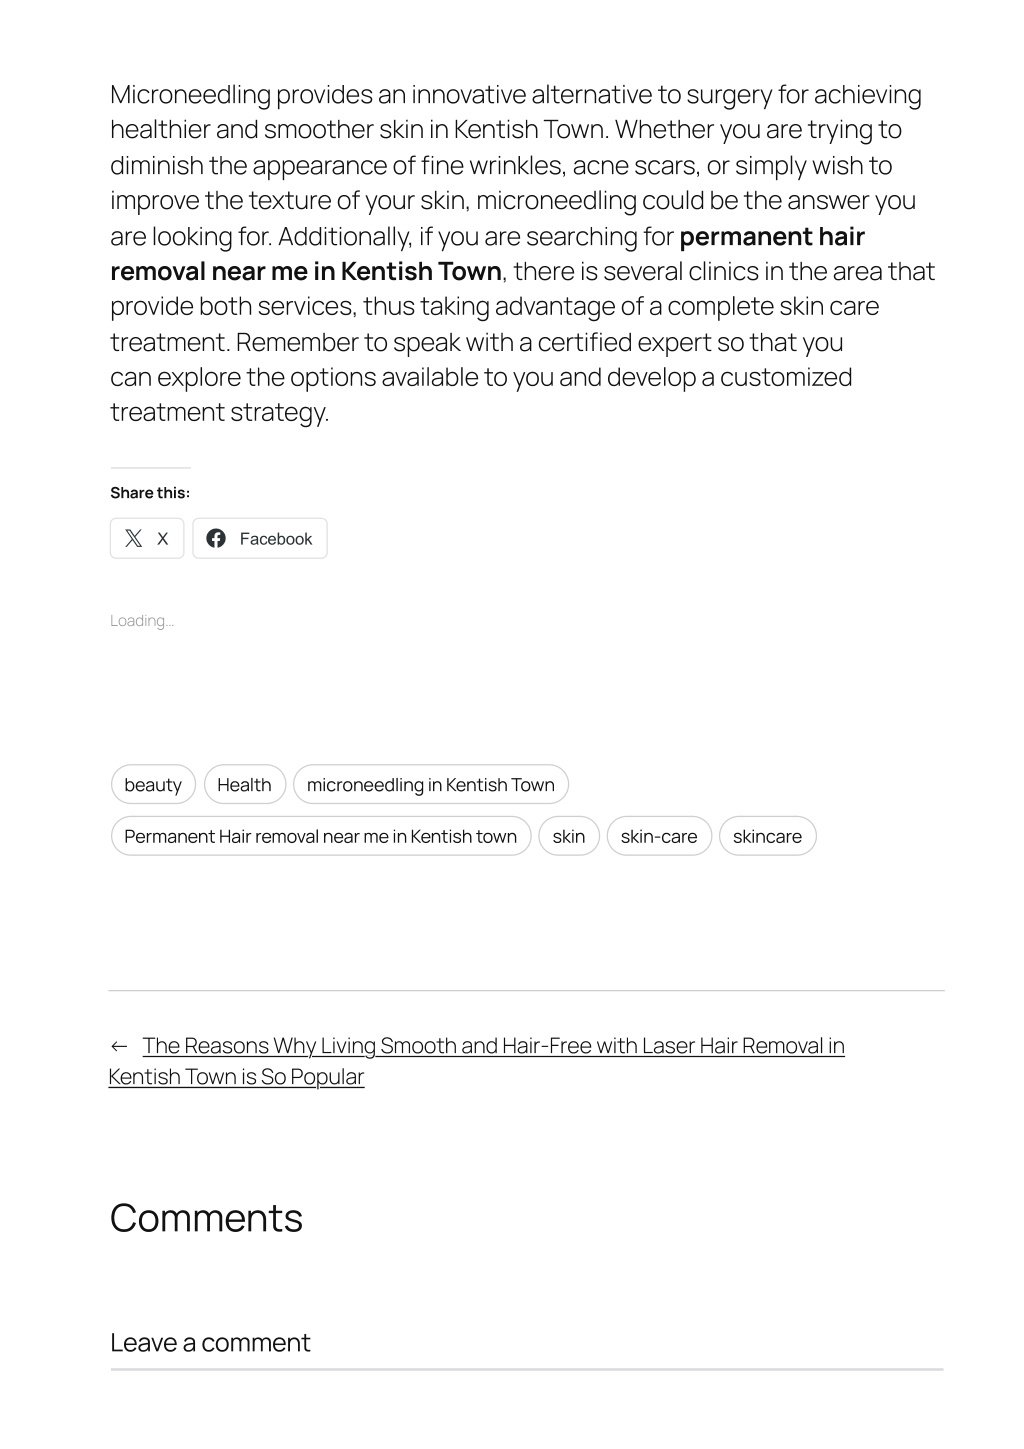View posts tagged skin
Viewport: 1024px width, 1449px height.
click(569, 837)
